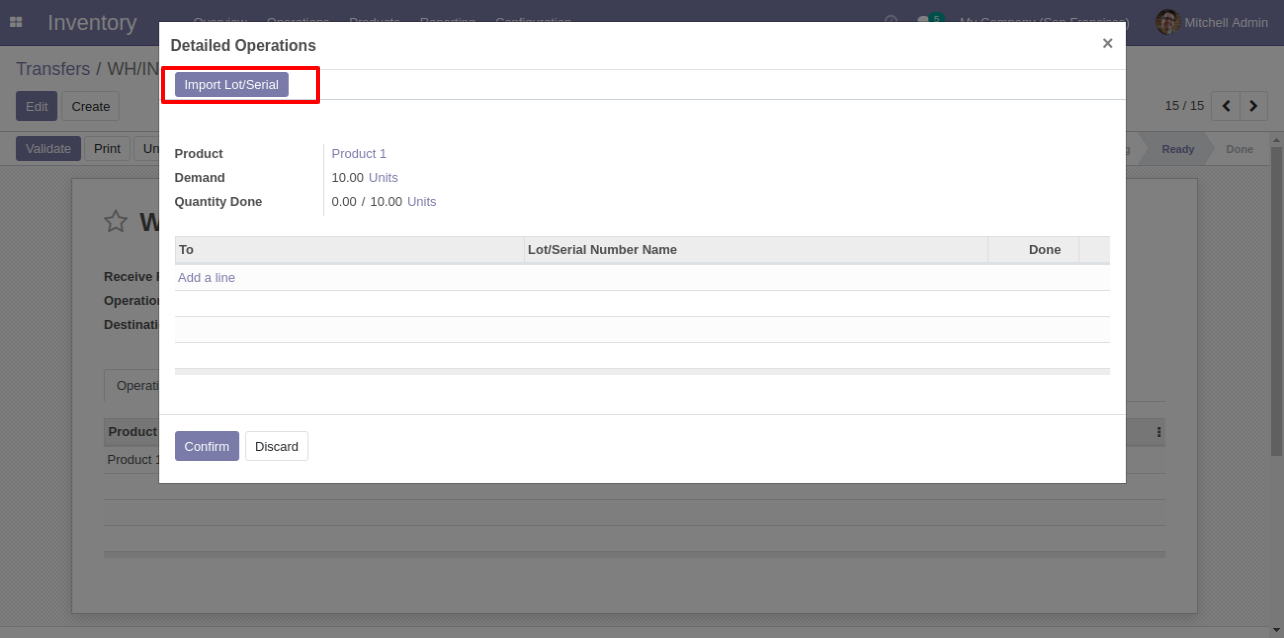Image resolution: width=1284 pixels, height=638 pixels.
Task: Open the messages conversation icon
Action: pyautogui.click(x=924, y=22)
